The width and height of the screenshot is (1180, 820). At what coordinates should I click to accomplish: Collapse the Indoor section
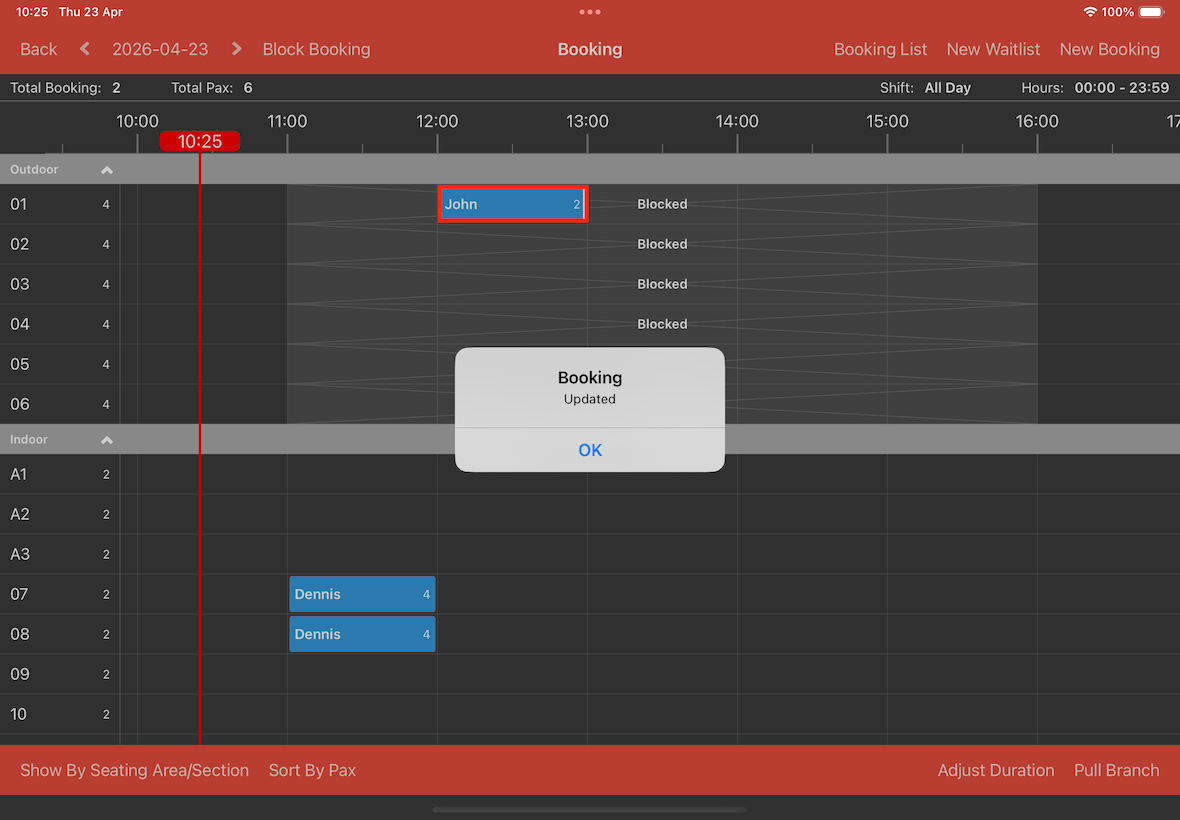pyautogui.click(x=107, y=440)
